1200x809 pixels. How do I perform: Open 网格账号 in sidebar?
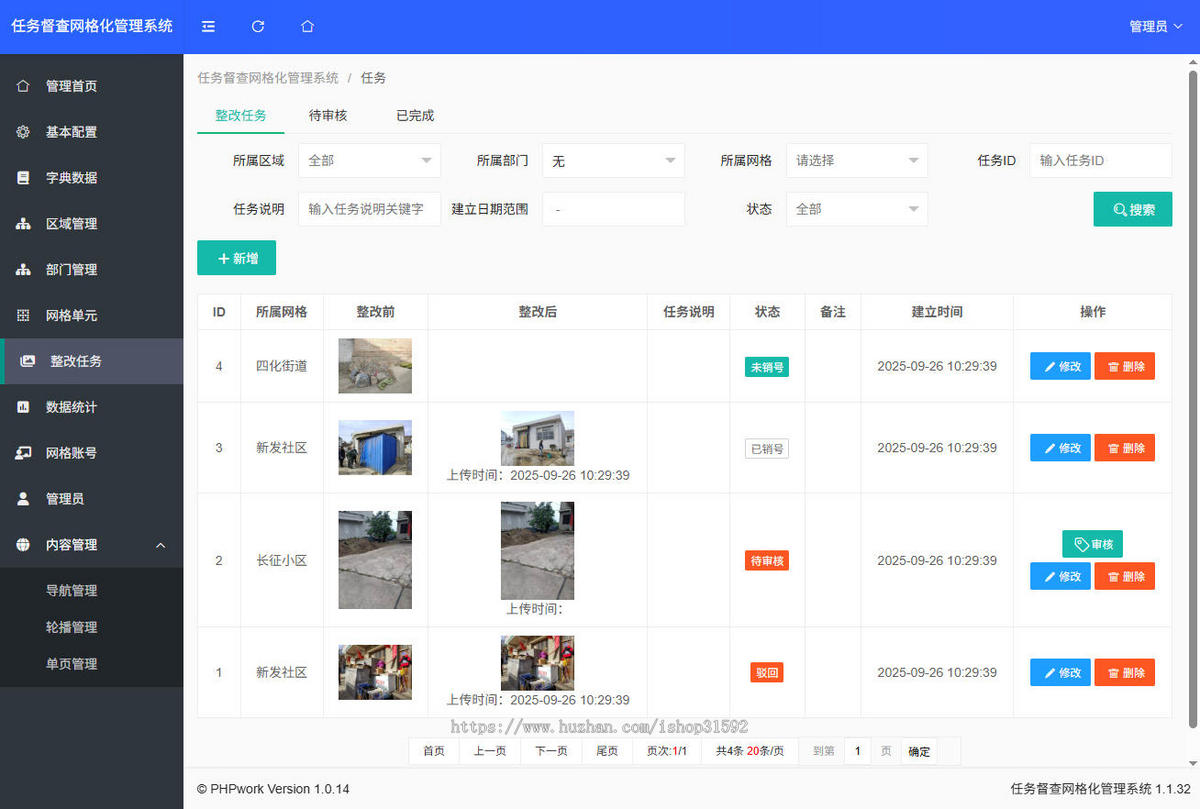(x=92, y=453)
